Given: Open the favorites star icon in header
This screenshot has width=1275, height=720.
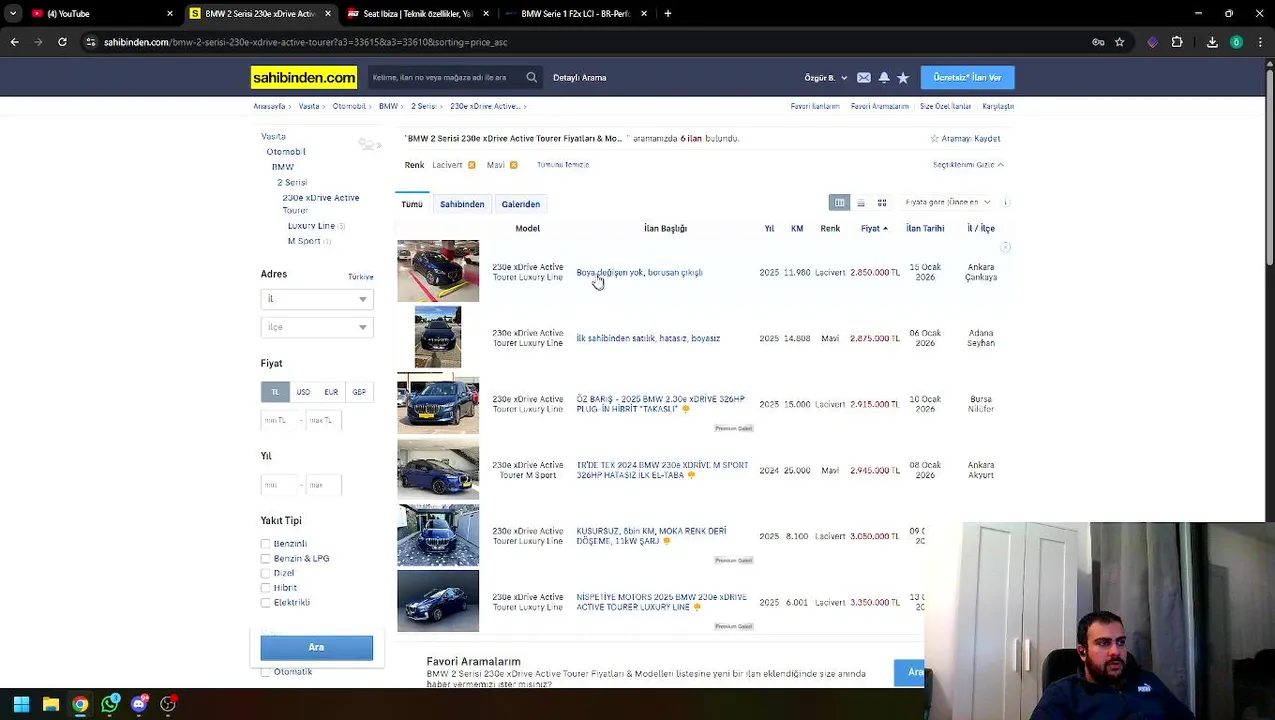Looking at the screenshot, I should (x=903, y=77).
